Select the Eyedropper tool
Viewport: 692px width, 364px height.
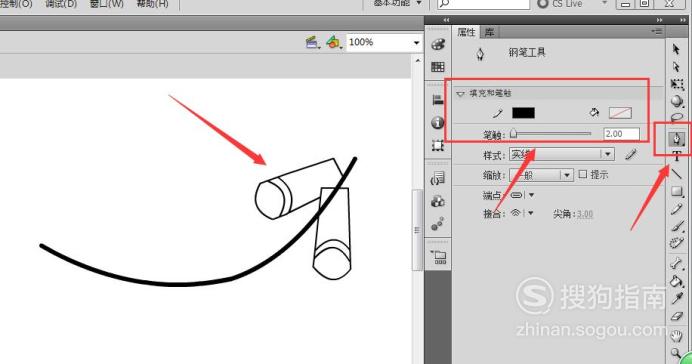(677, 299)
